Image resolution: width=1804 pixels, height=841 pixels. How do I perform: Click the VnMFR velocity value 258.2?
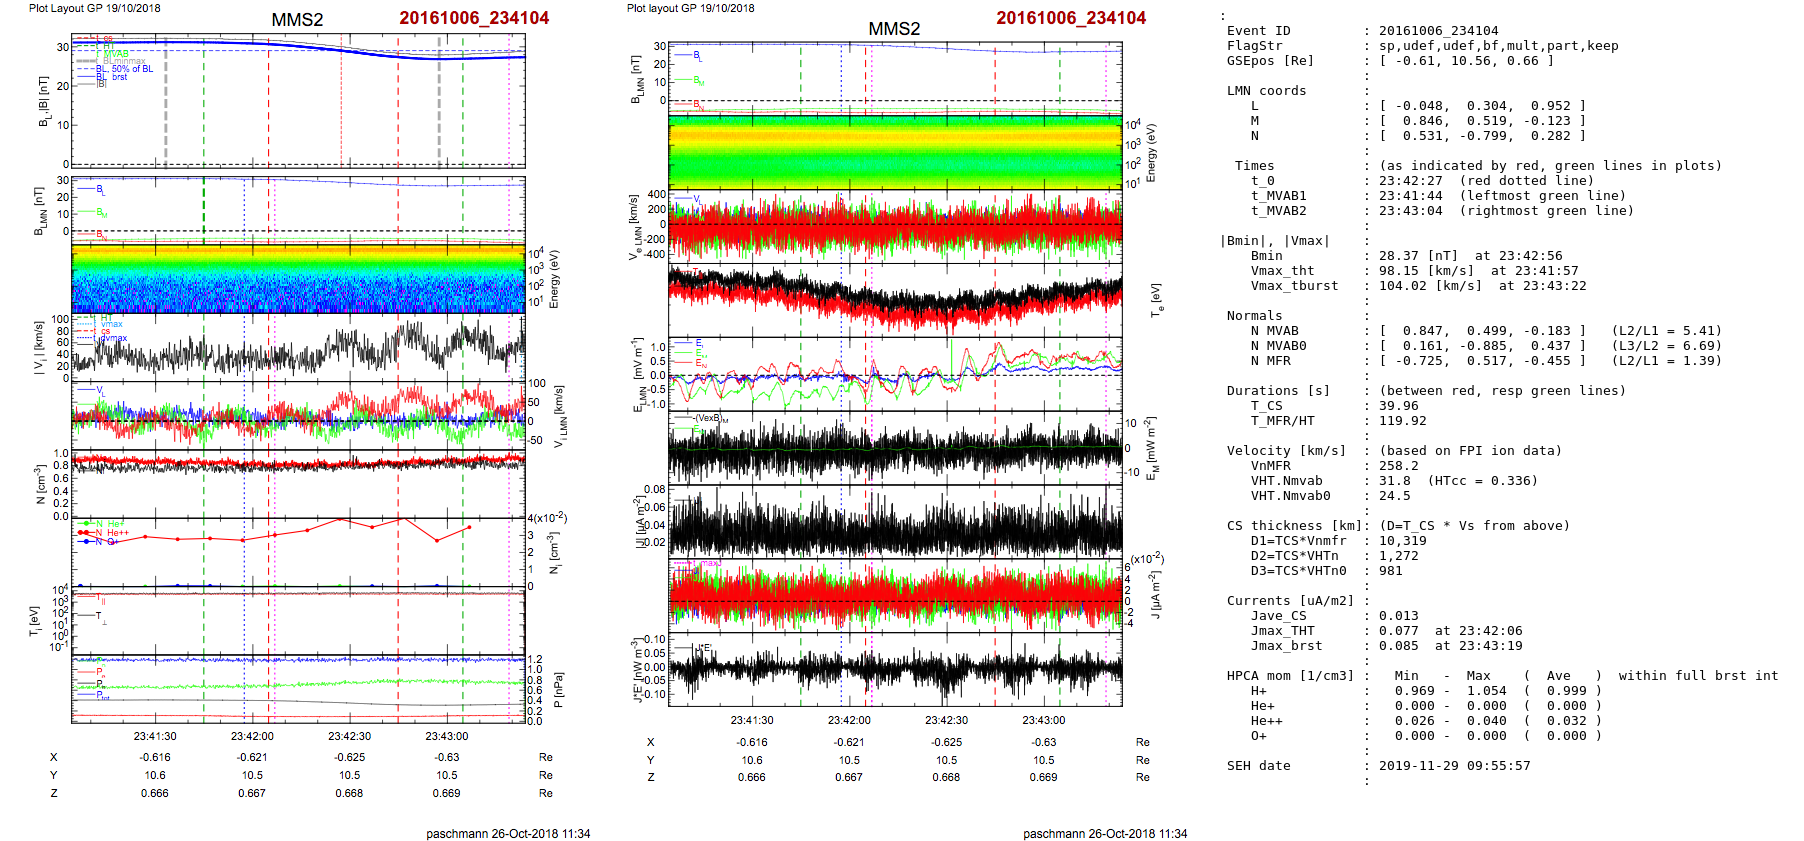[1399, 466]
